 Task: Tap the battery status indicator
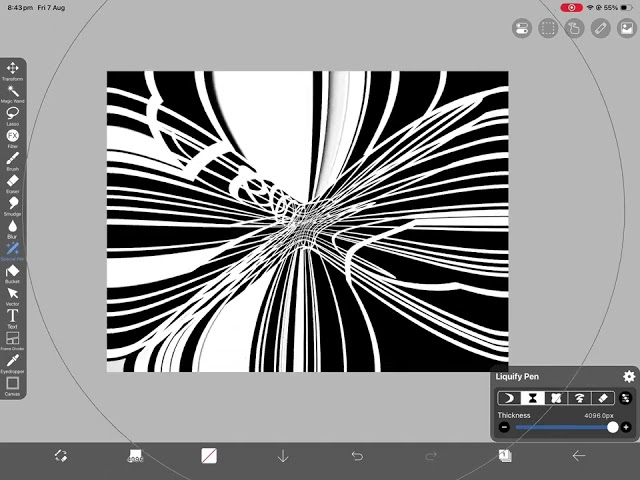pos(626,8)
